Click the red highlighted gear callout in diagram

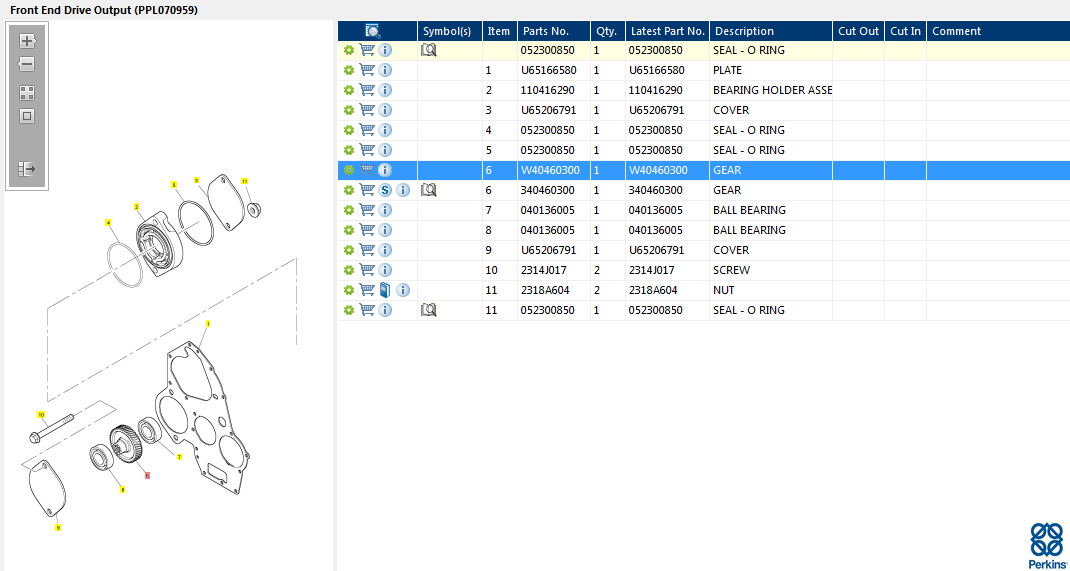(147, 475)
